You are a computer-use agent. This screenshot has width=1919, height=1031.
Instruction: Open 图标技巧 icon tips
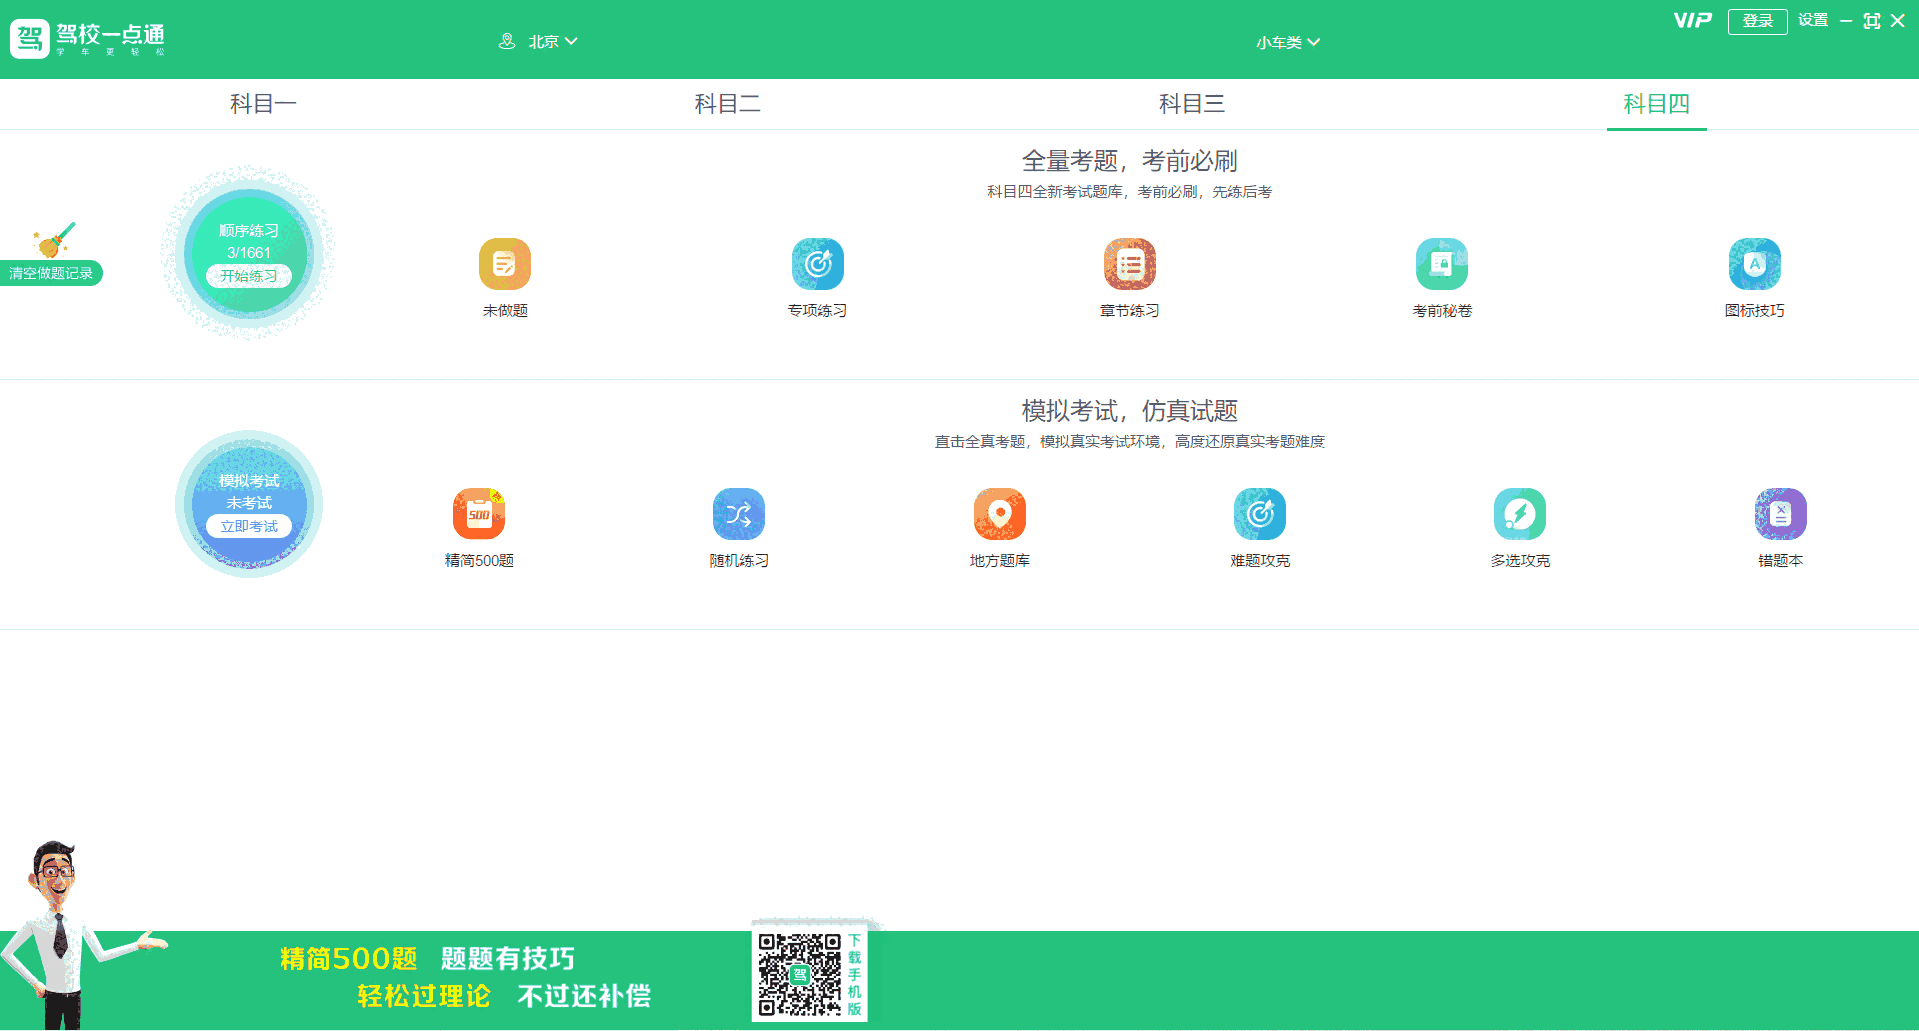(1754, 264)
